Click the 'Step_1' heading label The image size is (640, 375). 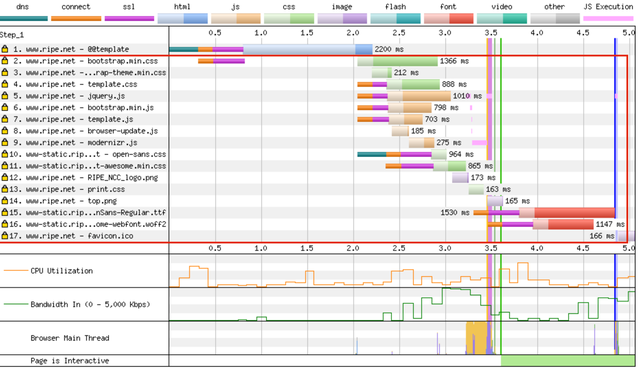click(12, 35)
